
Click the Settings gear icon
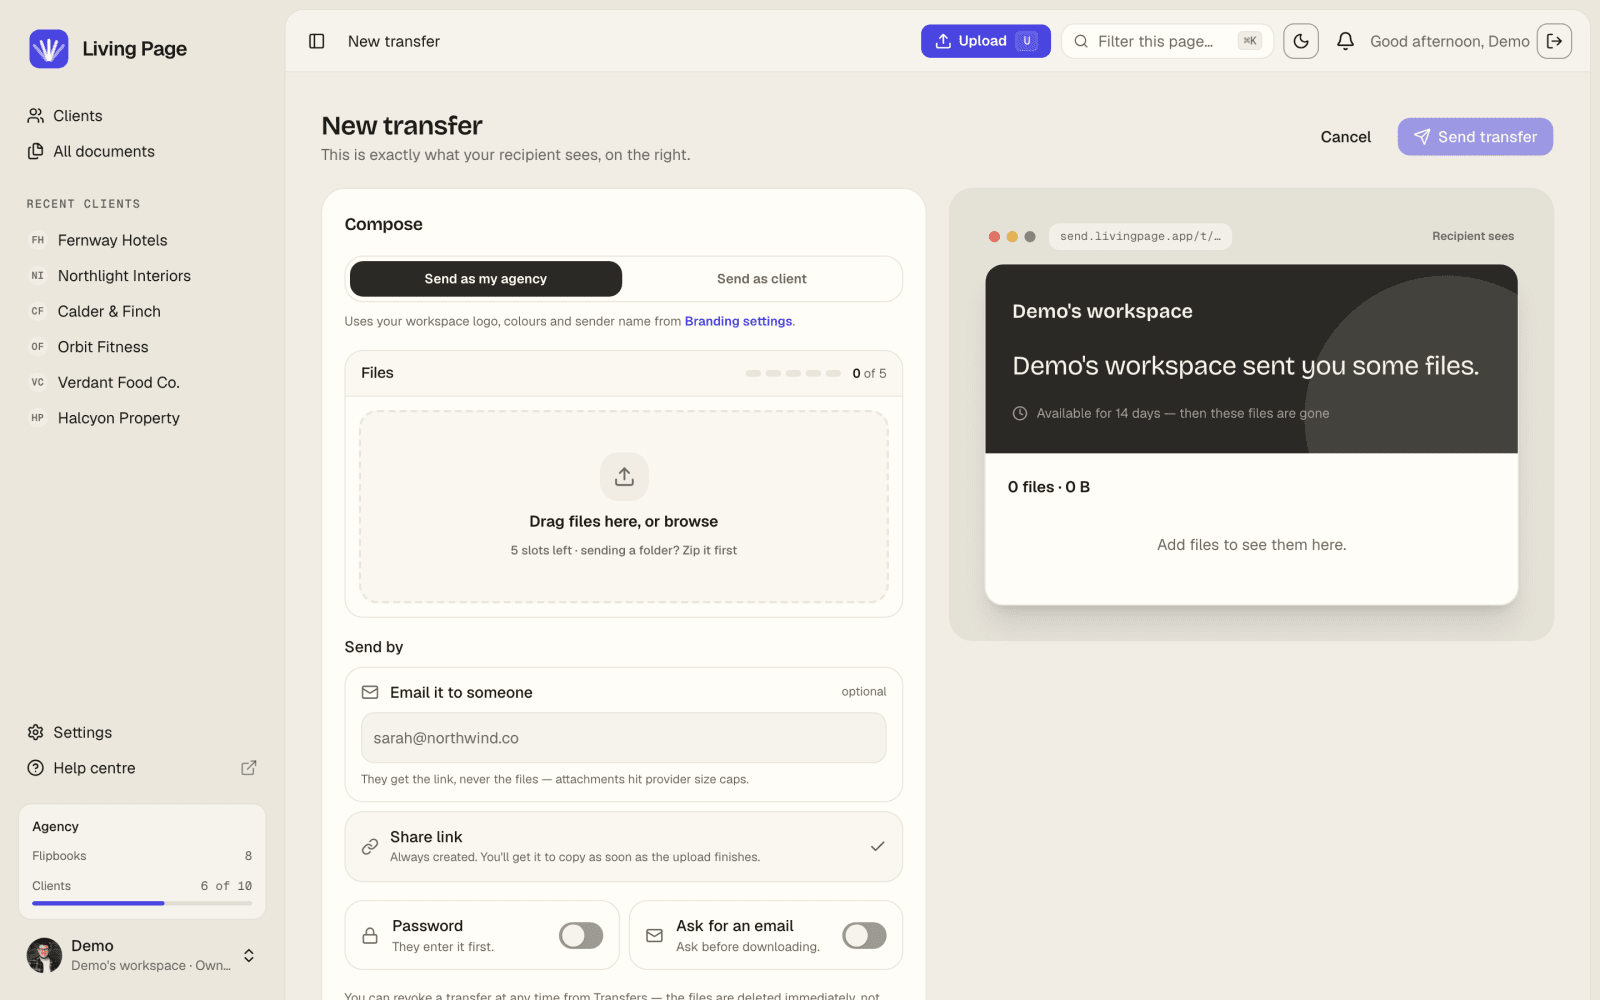tap(36, 732)
